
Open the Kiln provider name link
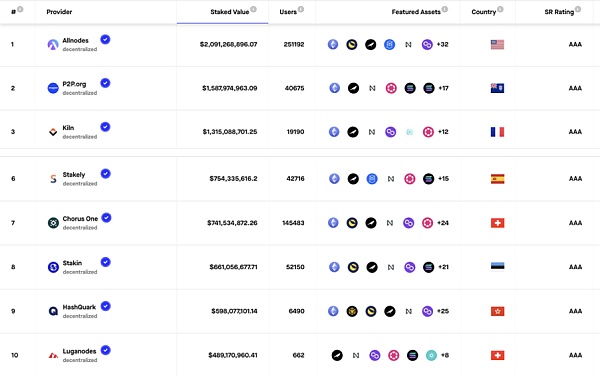tap(68, 128)
